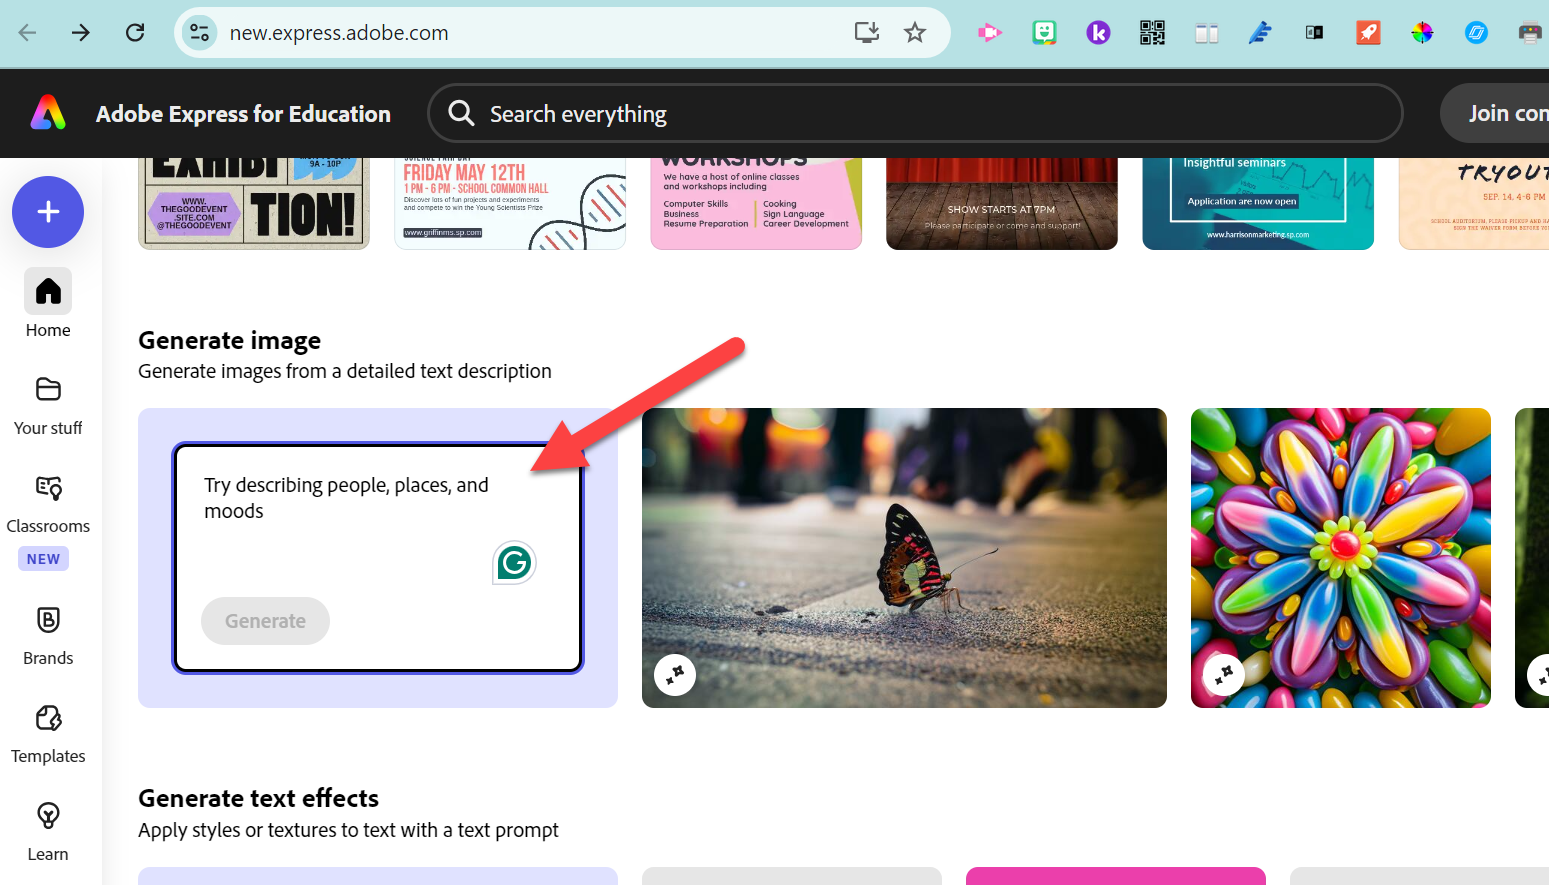
Task: Click the sparkle icon on butterfly image
Action: pyautogui.click(x=675, y=675)
